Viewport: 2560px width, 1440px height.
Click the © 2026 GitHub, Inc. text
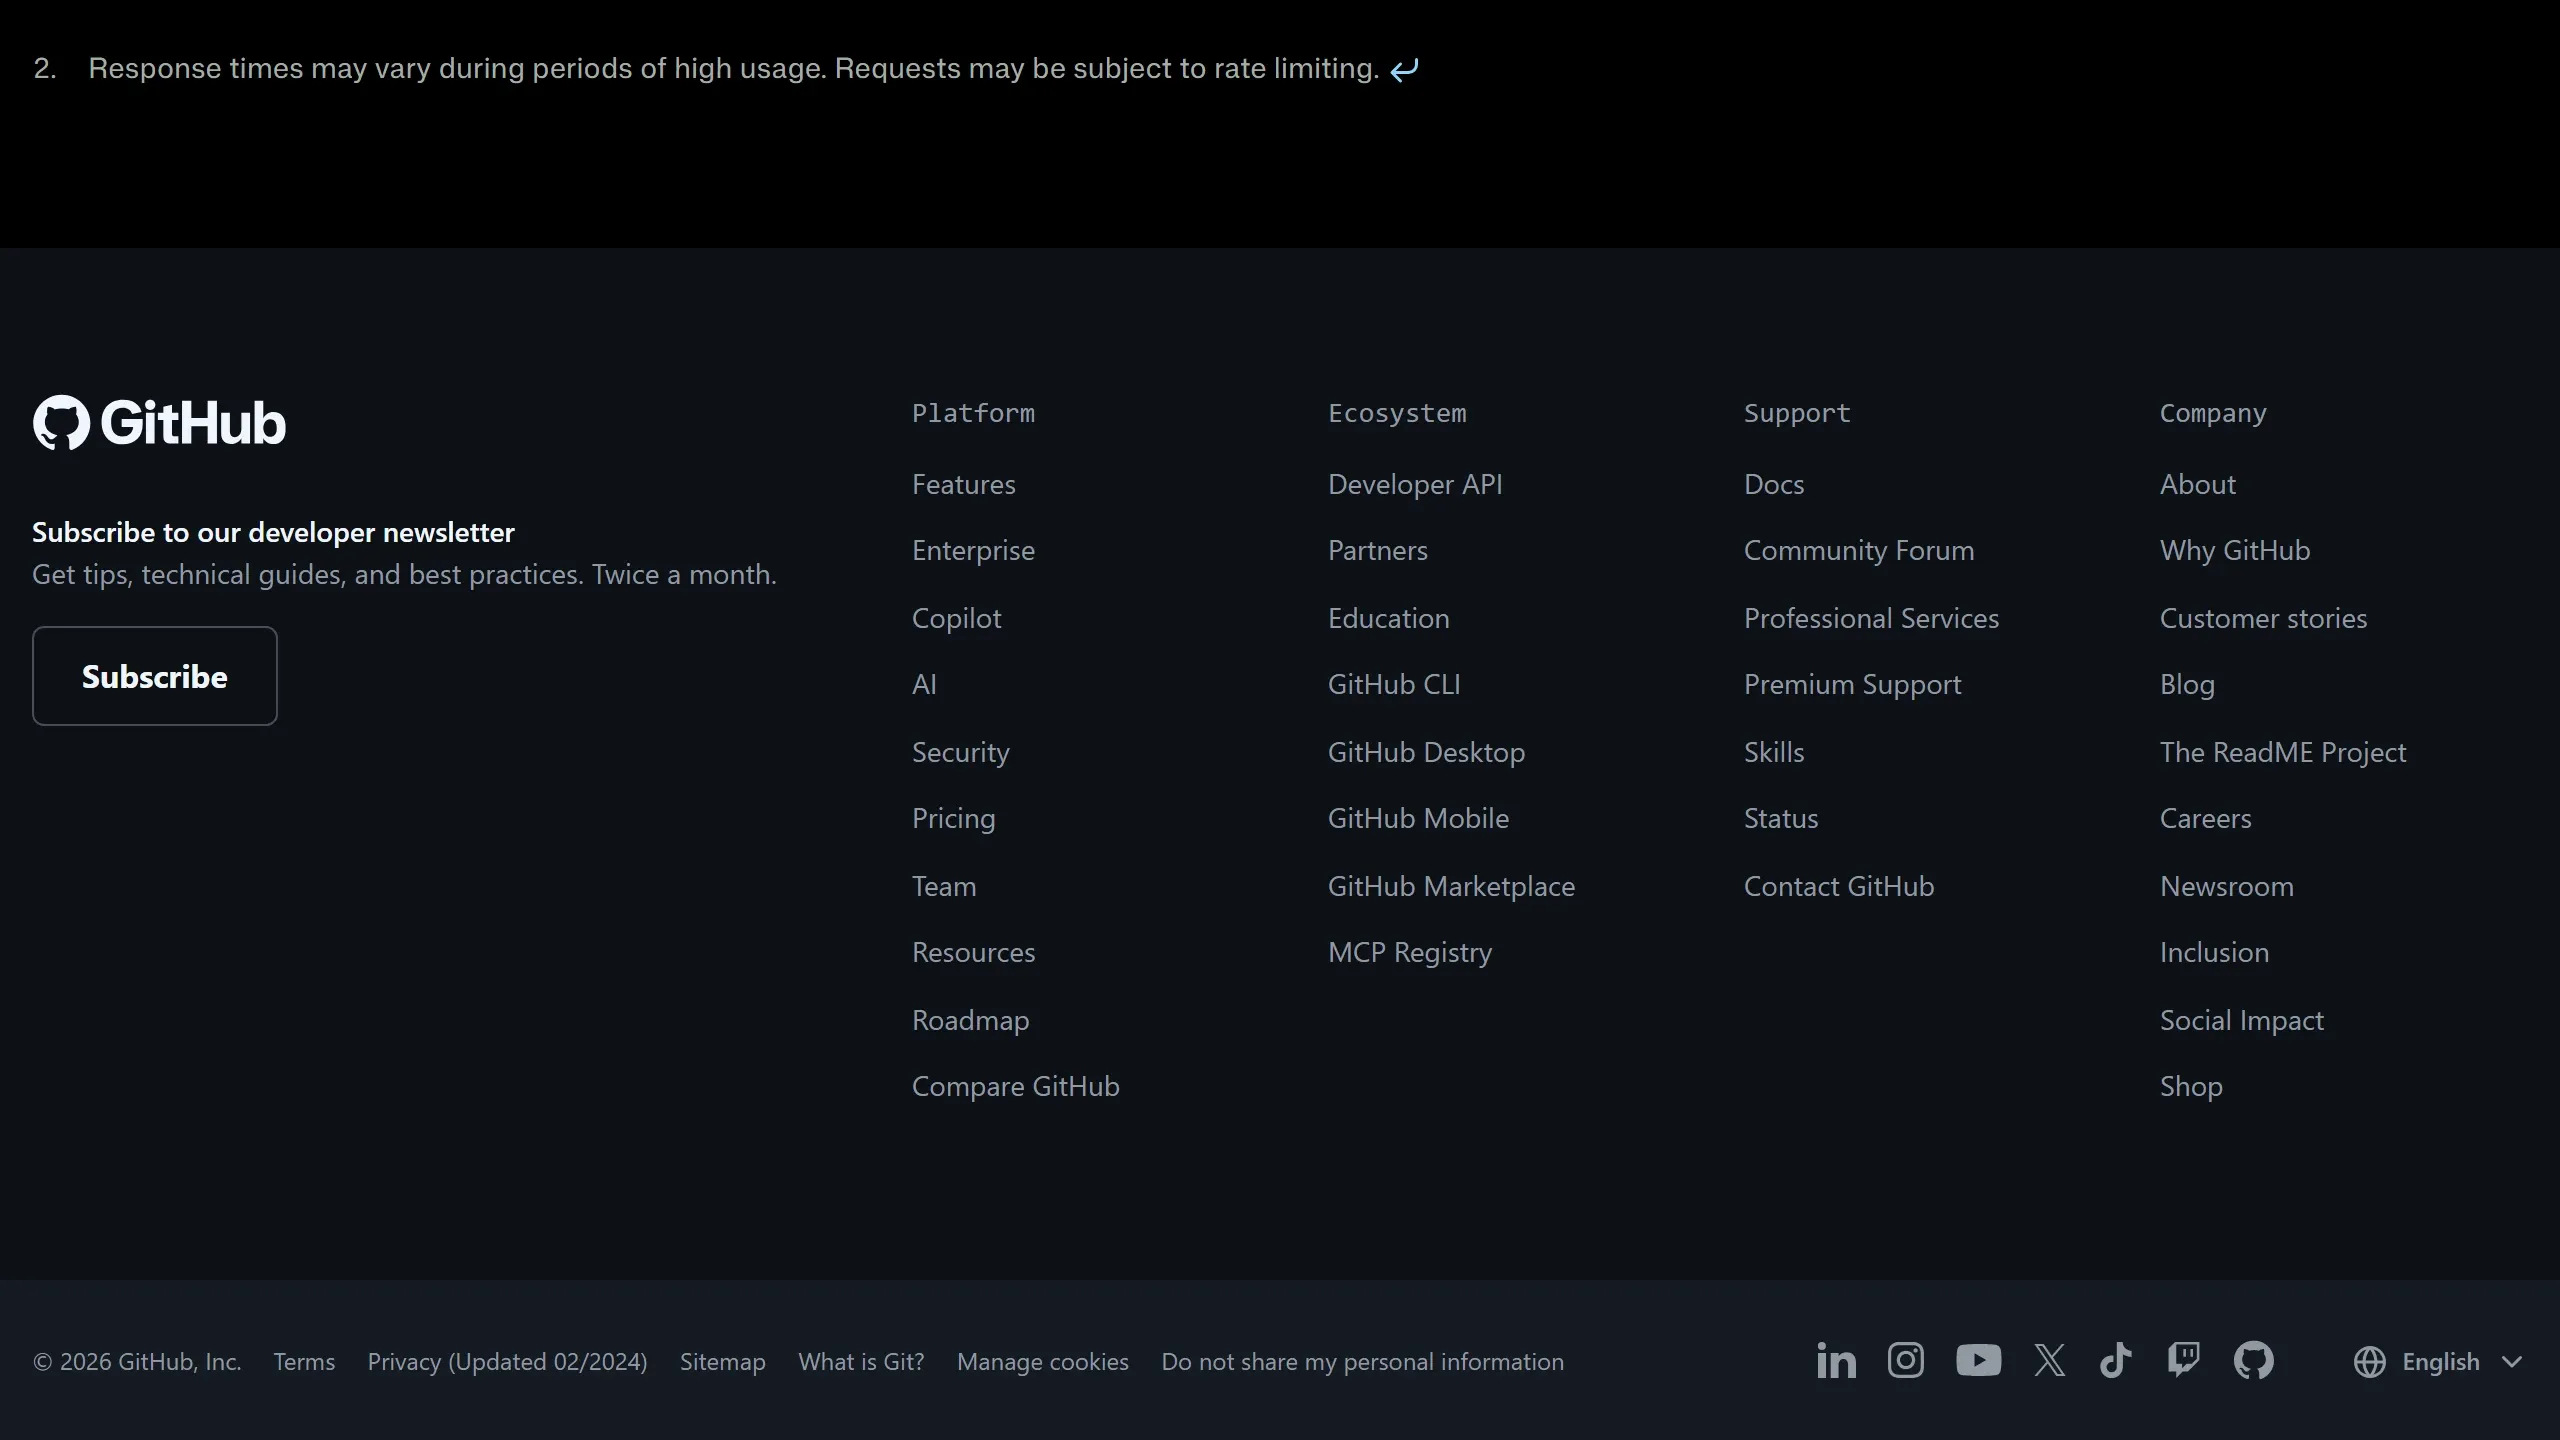(137, 1362)
